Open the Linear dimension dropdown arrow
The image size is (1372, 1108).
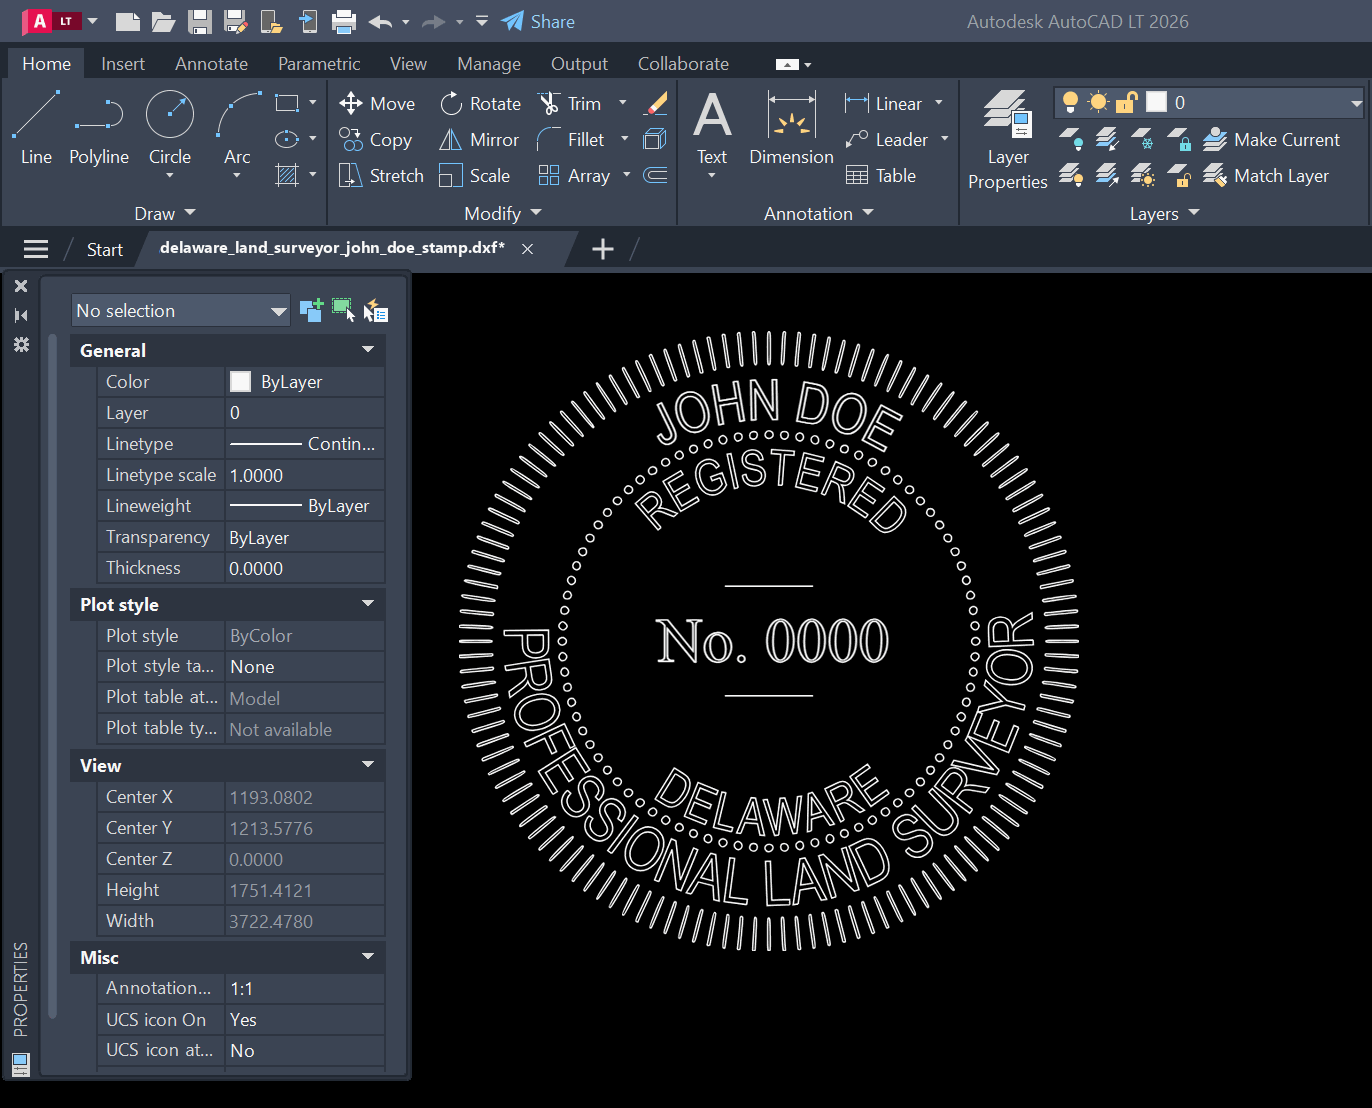(939, 103)
